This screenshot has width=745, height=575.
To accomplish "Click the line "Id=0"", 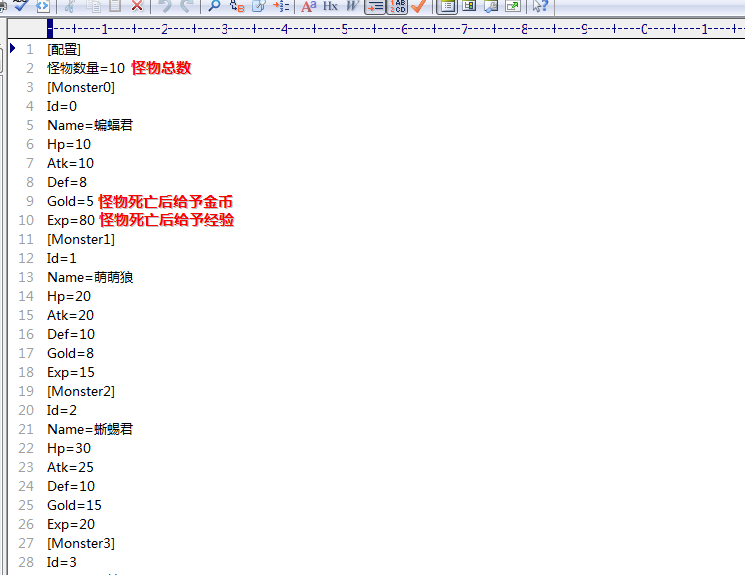I will pyautogui.click(x=62, y=106).
